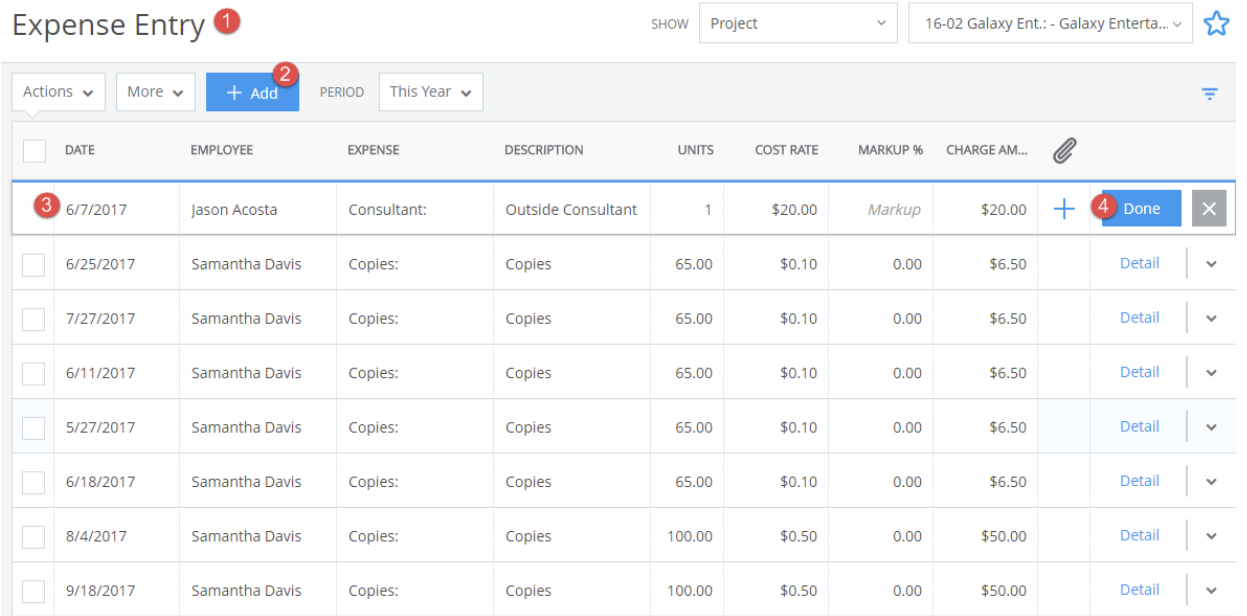This screenshot has width=1247, height=616.
Task: Check the 6/25/2017 row checkbox
Action: point(34,264)
